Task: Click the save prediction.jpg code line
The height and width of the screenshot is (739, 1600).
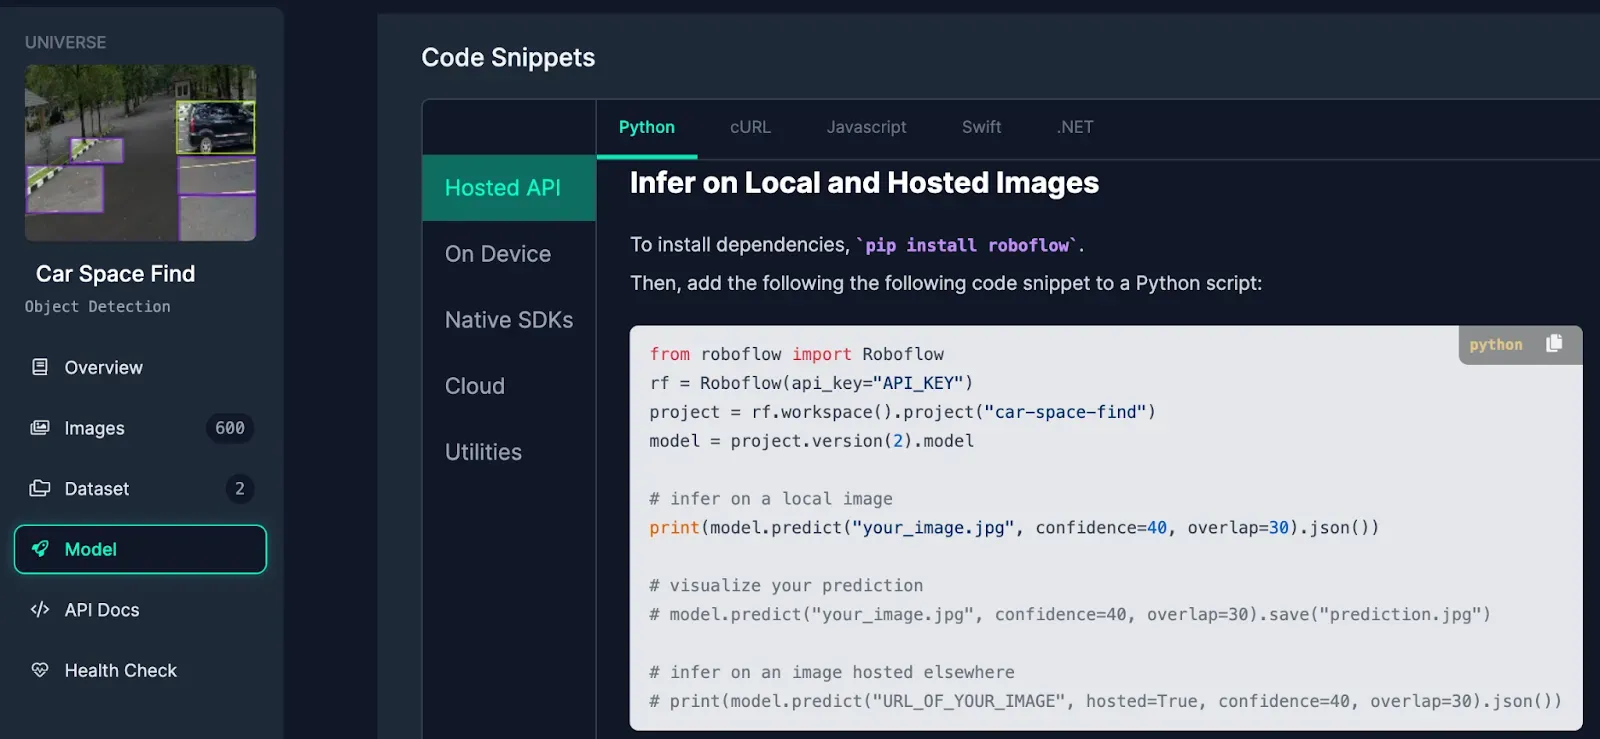Action: point(1070,615)
